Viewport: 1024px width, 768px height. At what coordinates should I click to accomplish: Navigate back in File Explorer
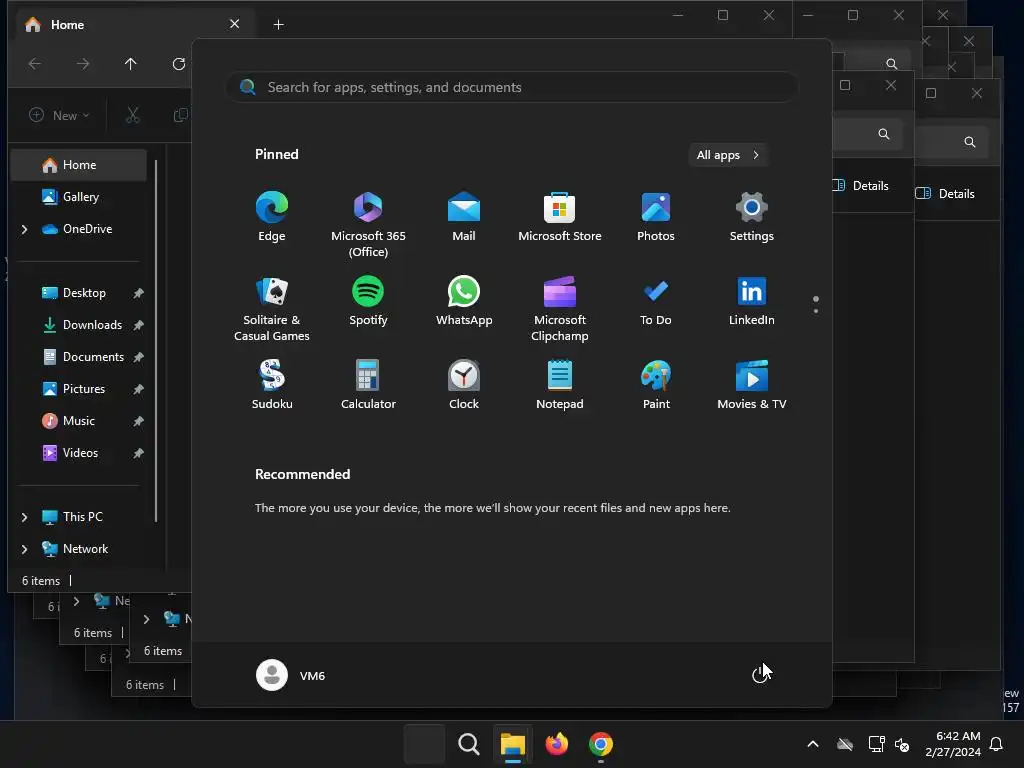(x=35, y=63)
